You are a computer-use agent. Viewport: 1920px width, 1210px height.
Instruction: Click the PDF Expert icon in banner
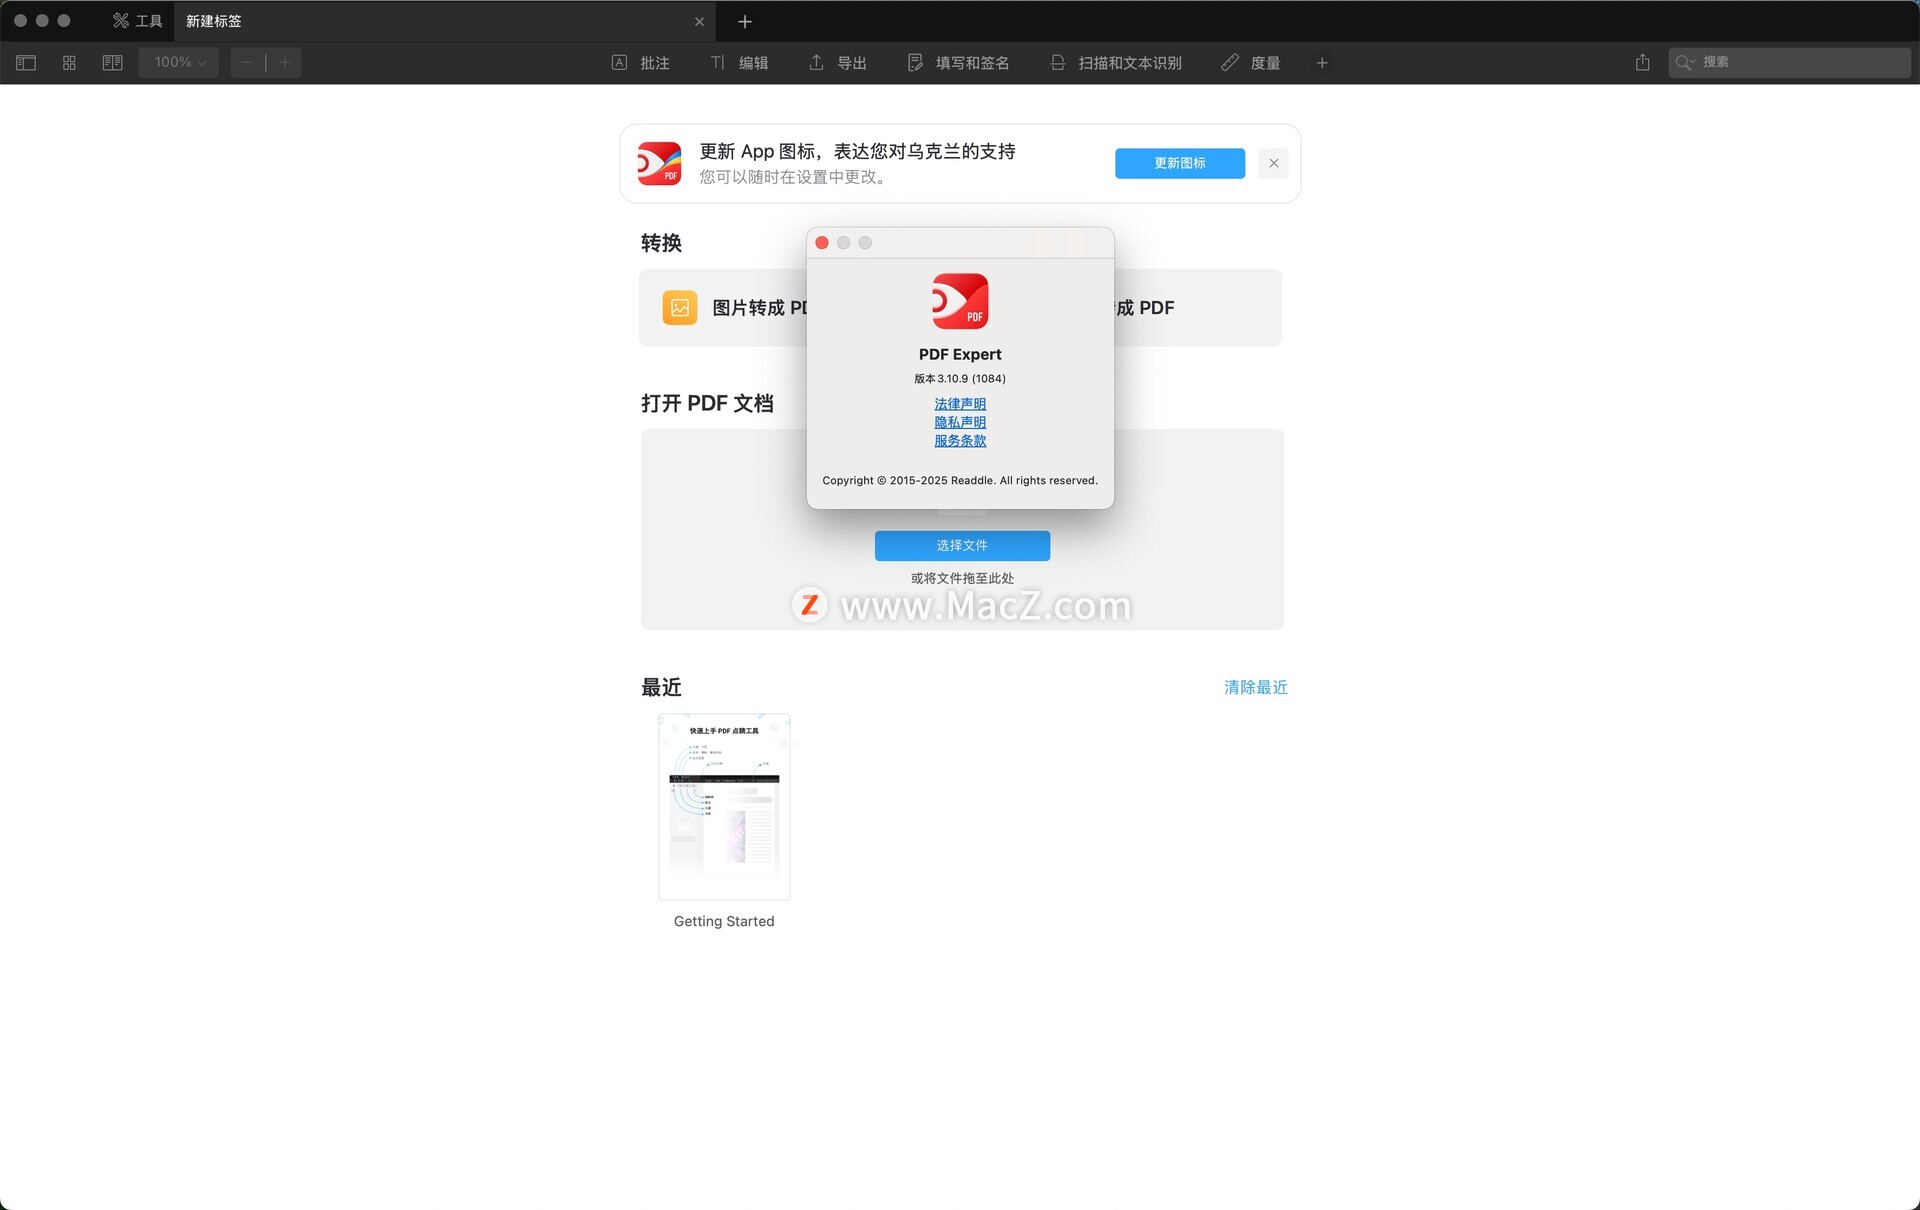659,163
